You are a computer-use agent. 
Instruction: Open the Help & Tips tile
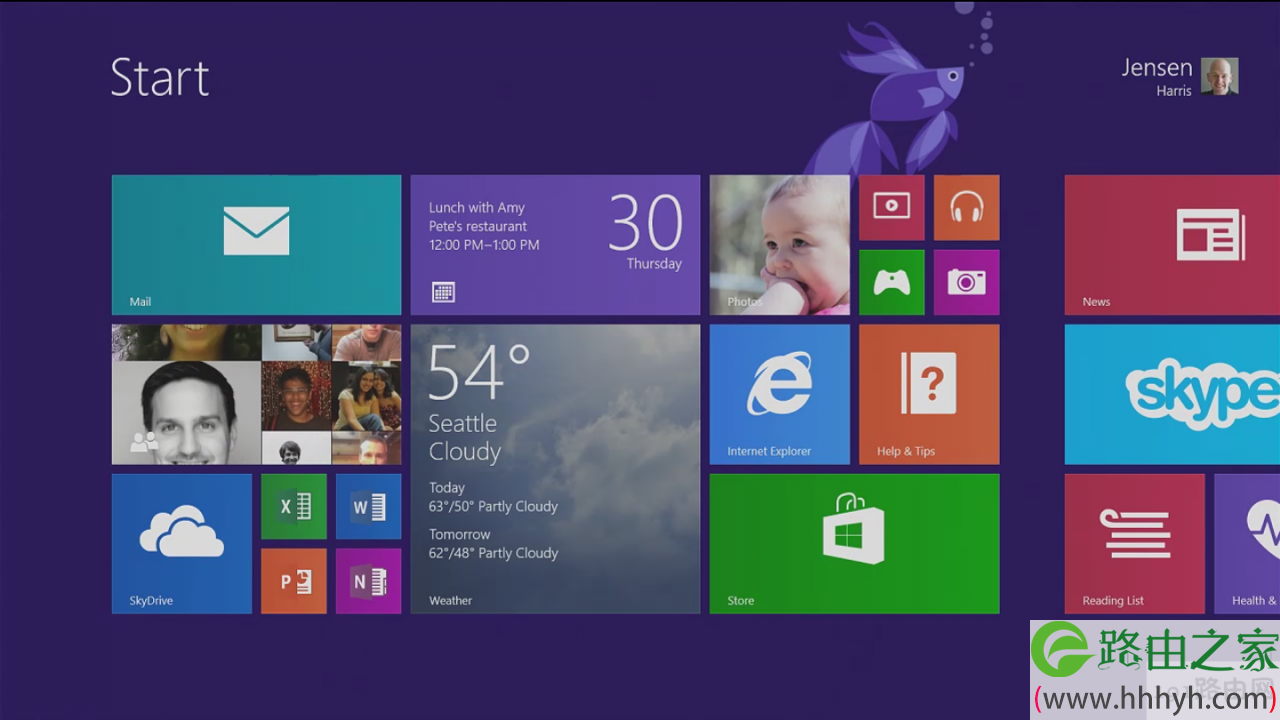click(929, 394)
